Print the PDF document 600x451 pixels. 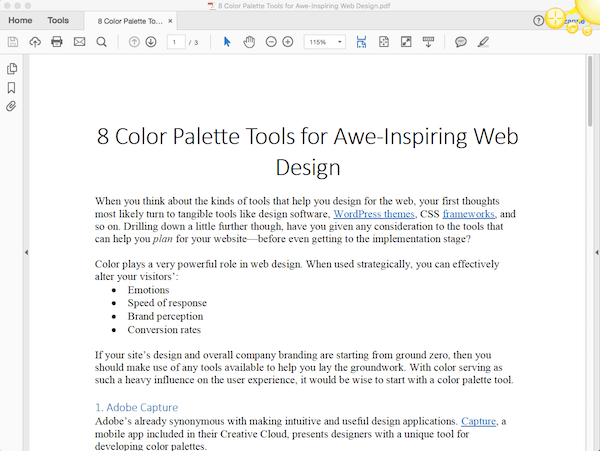(57, 42)
